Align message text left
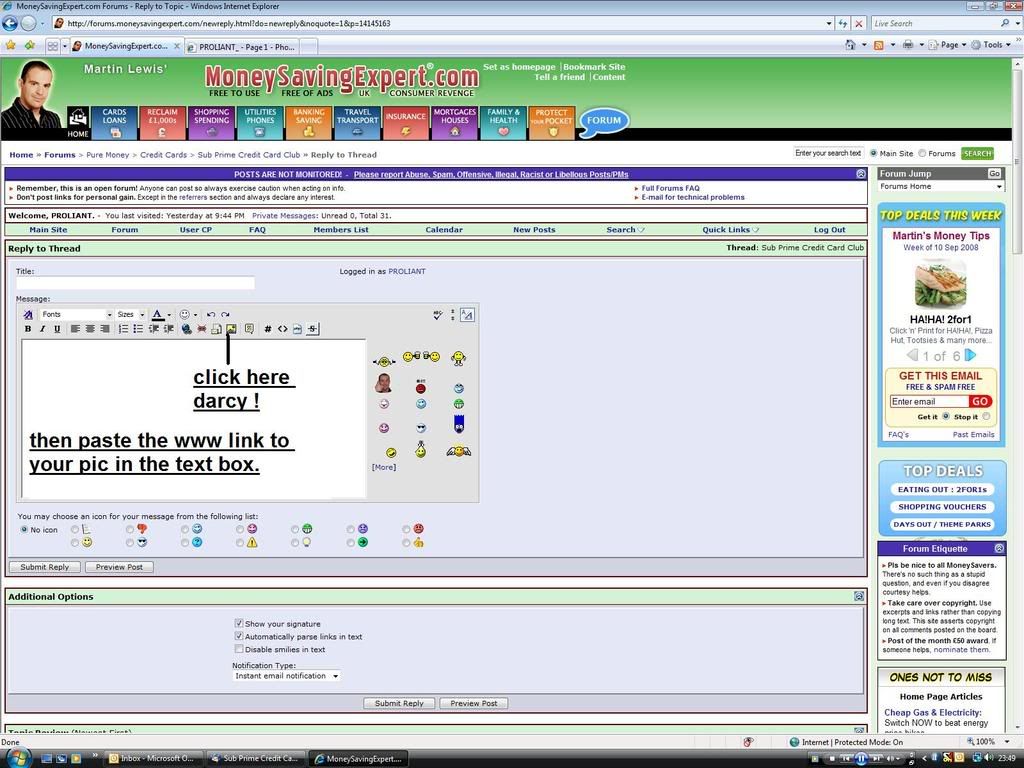The height and width of the screenshot is (768, 1024). coord(75,329)
